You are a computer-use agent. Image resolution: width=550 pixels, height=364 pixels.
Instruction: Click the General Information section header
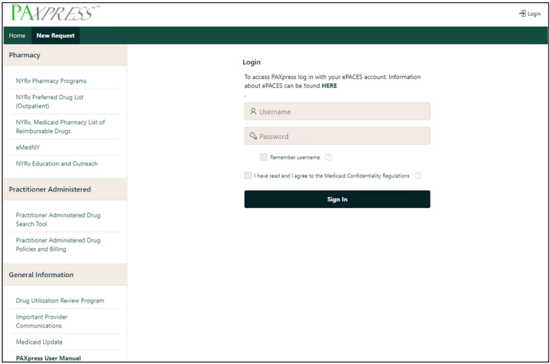[66, 275]
